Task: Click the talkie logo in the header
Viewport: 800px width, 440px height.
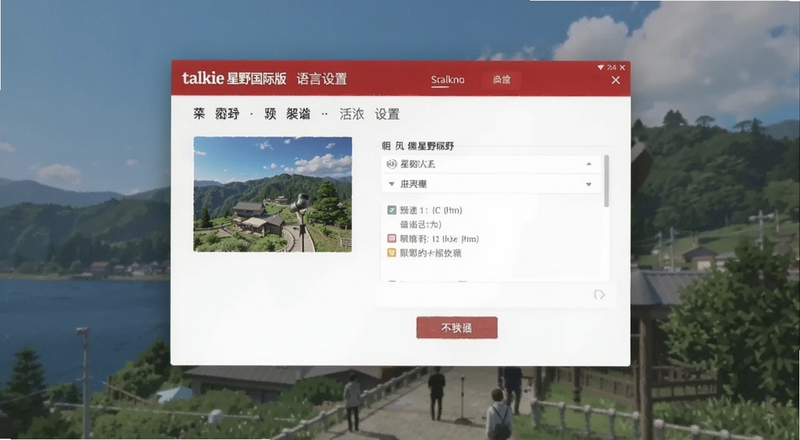Action: (203, 78)
